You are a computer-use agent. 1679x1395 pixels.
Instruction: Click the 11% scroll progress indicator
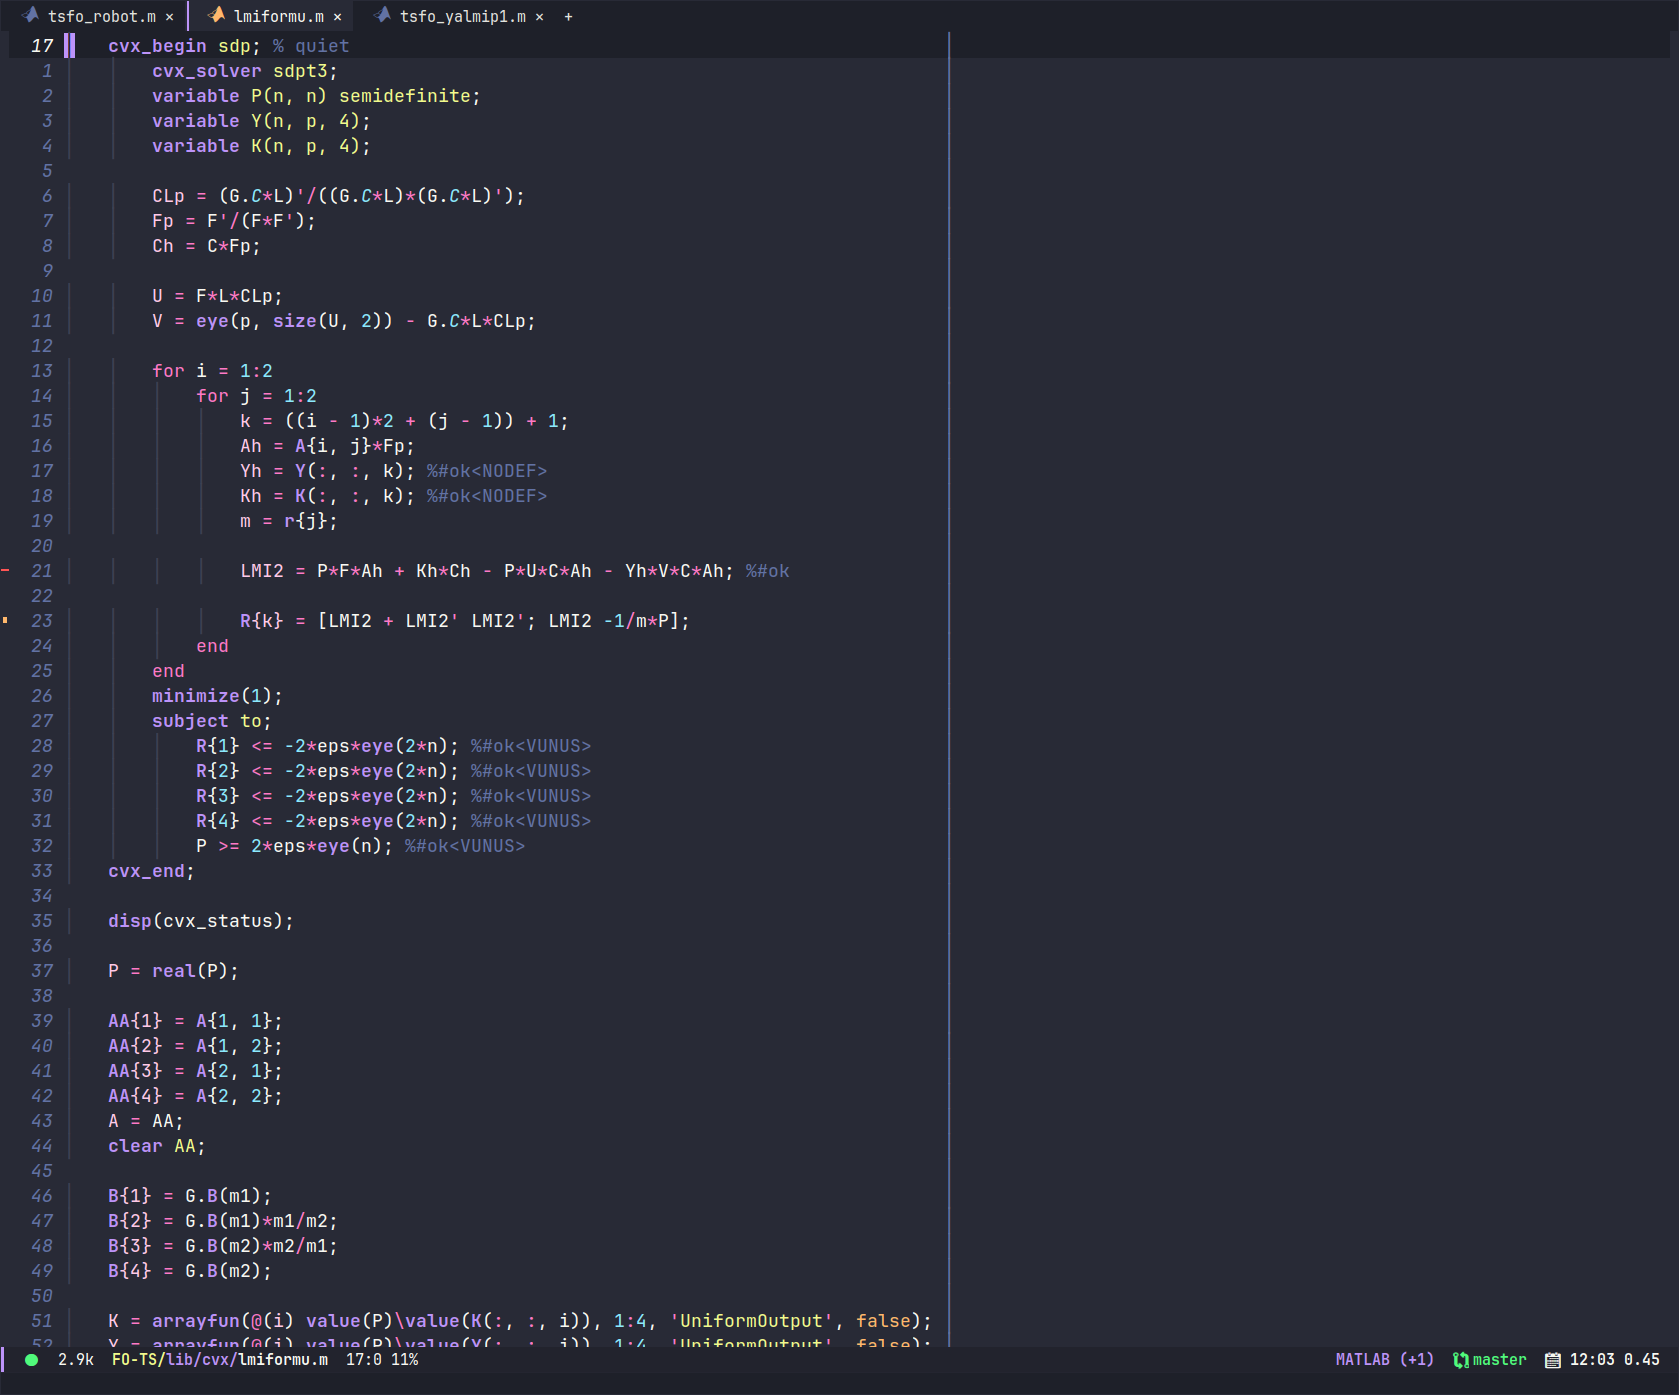coord(404,1359)
